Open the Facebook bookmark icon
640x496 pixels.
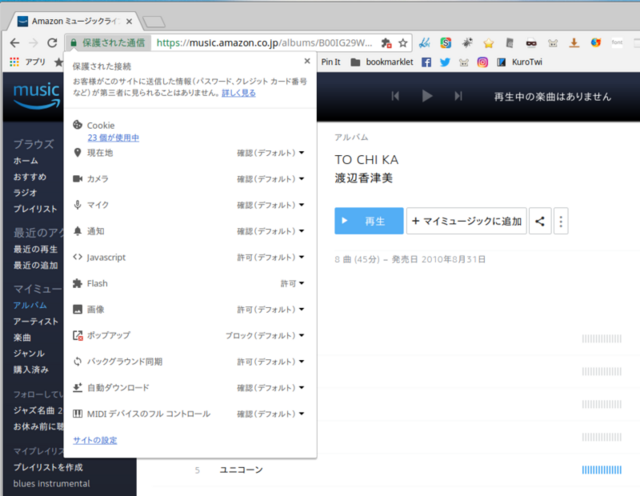tap(426, 62)
